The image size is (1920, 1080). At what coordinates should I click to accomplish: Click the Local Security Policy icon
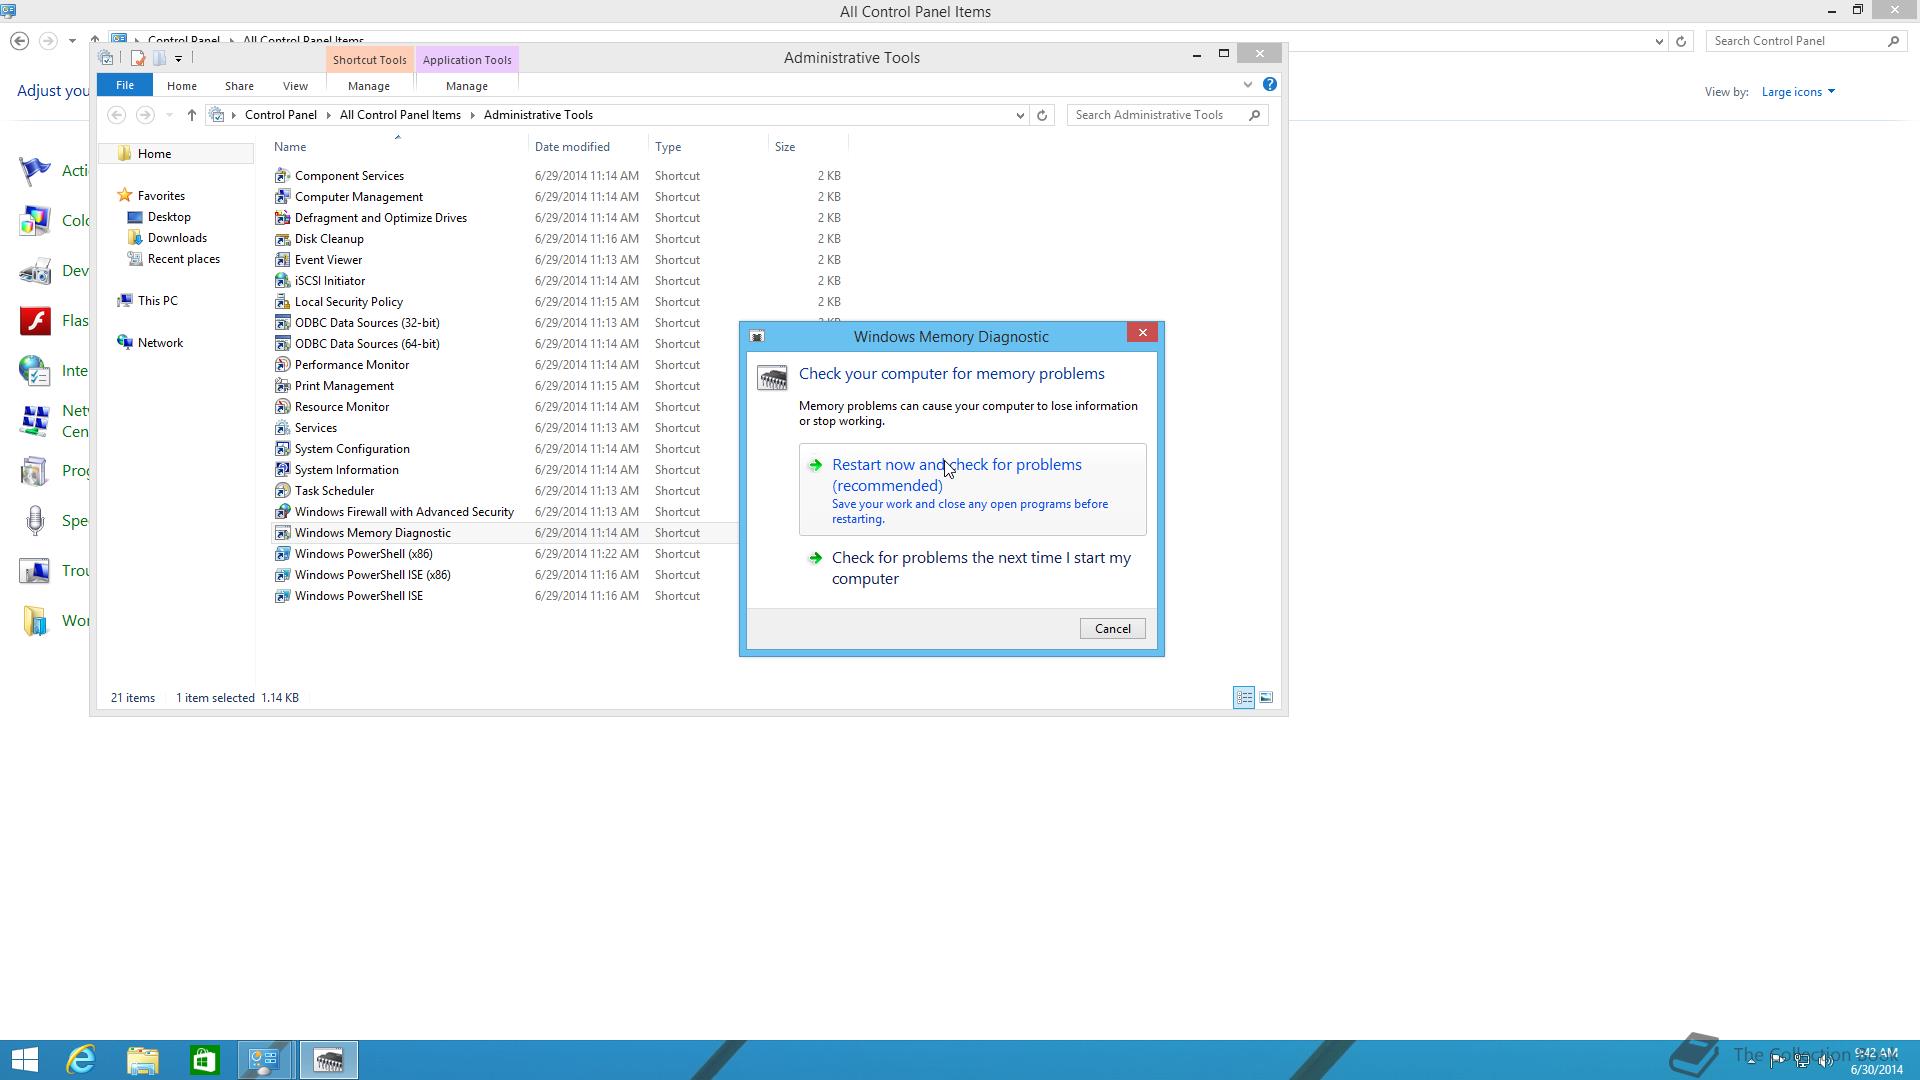[282, 302]
